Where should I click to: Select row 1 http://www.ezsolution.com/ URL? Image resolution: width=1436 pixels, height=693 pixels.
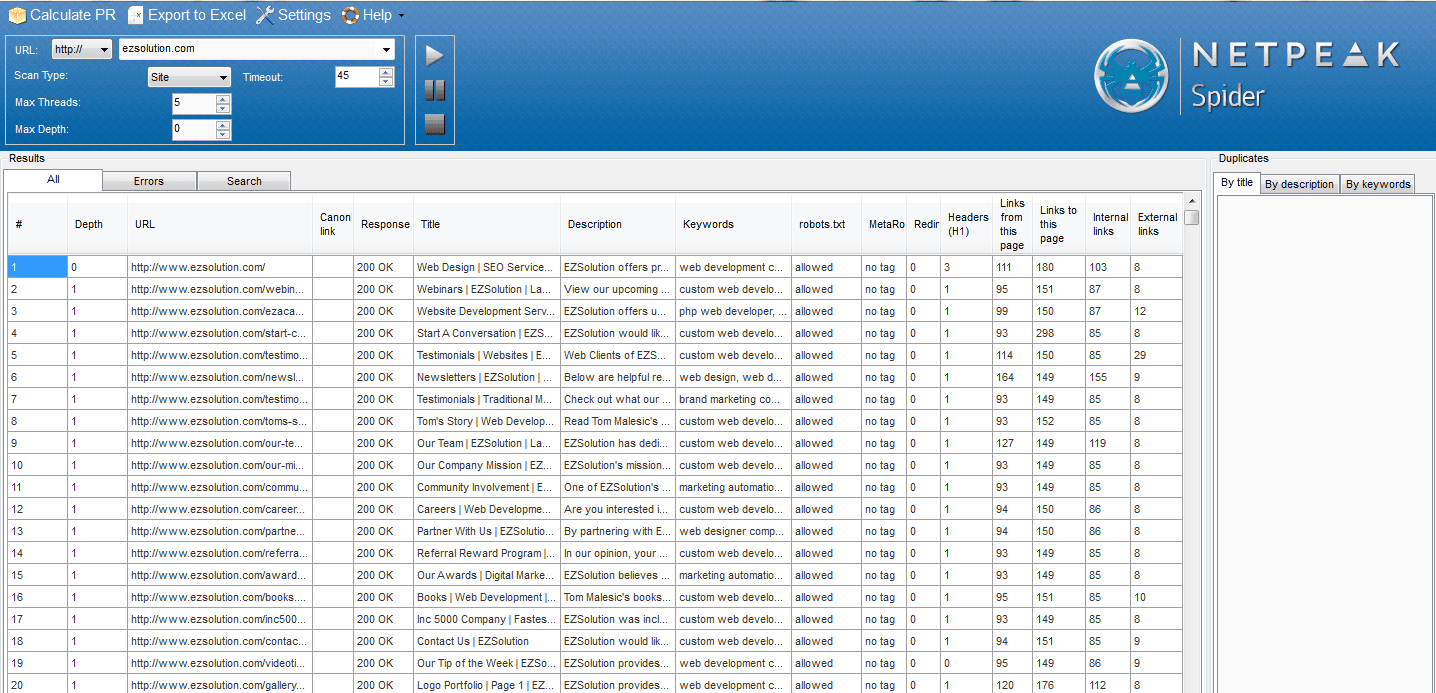pos(220,267)
